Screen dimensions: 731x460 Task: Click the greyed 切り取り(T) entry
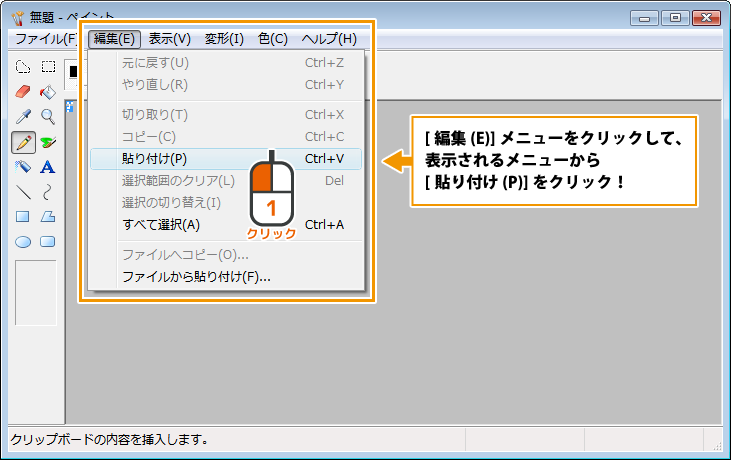pyautogui.click(x=226, y=115)
